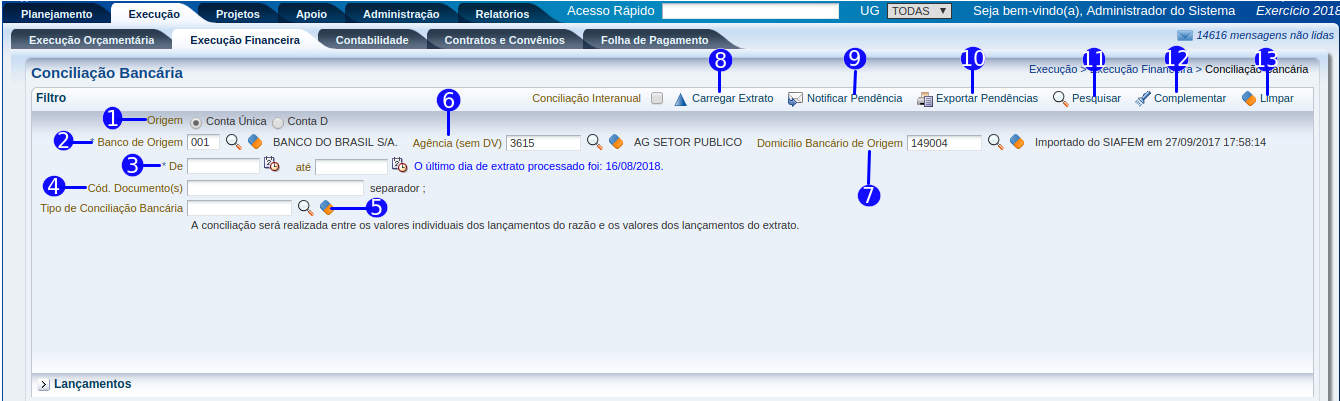The height and width of the screenshot is (401, 1340).
Task: Click the eraser icon next to Agência field
Action: coord(616,142)
